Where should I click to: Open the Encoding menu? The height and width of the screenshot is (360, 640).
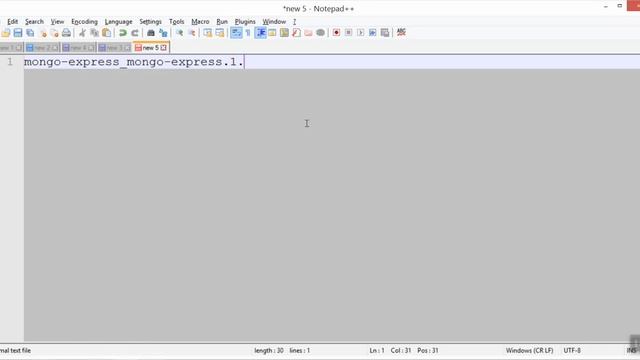point(84,22)
